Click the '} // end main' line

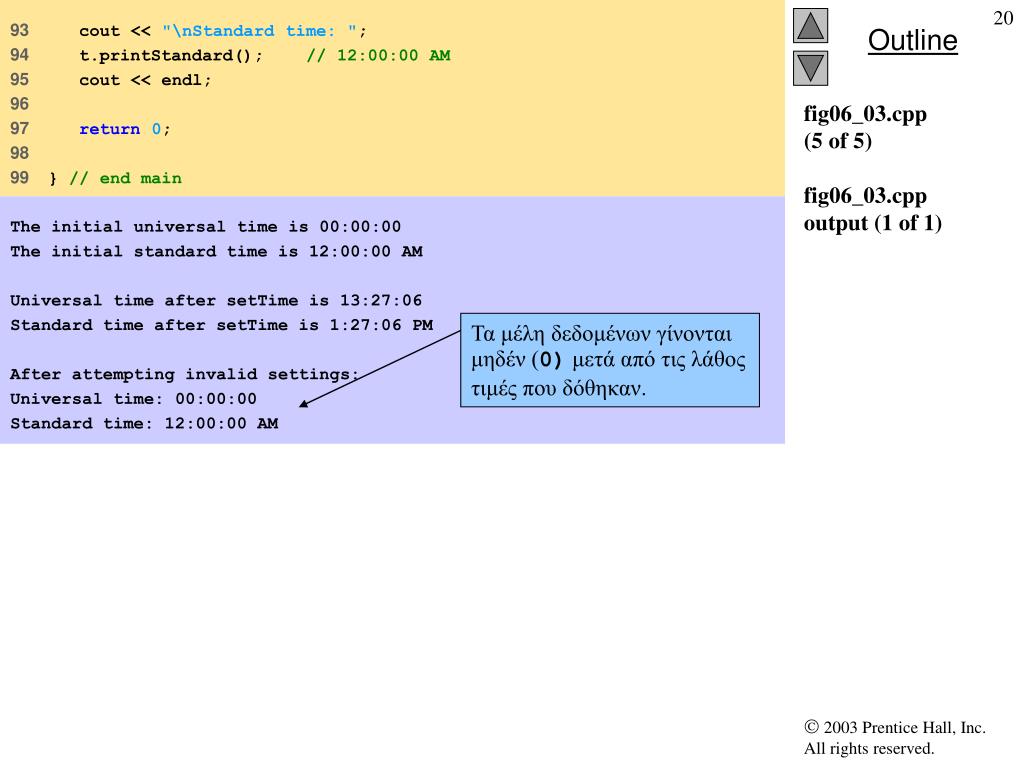point(116,178)
